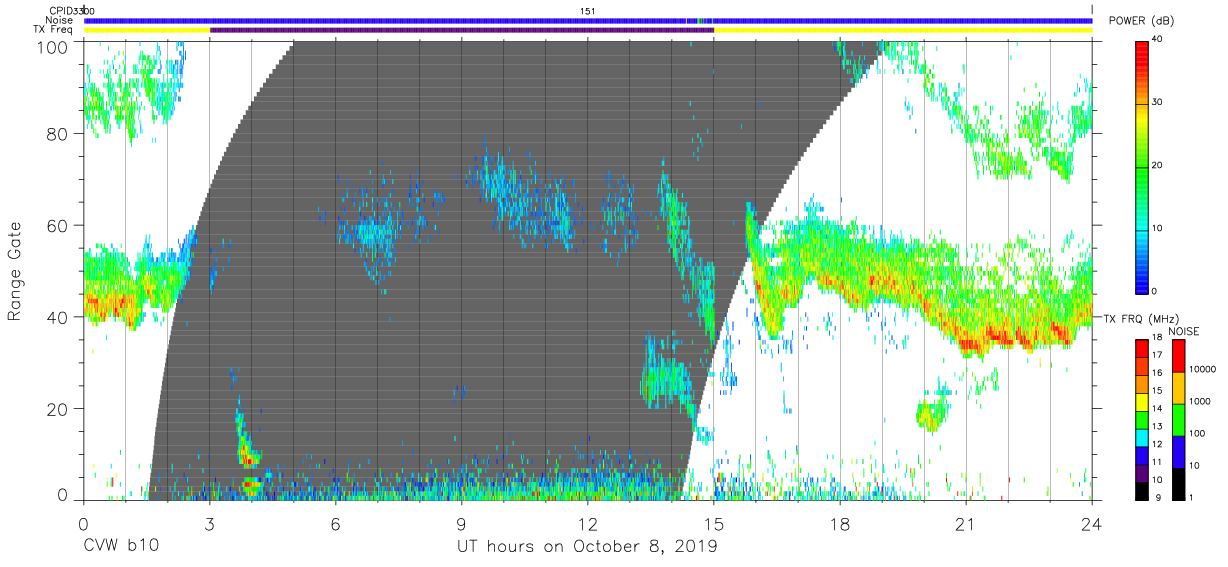Image resolution: width=1228 pixels, height=567 pixels.
Task: Click the 100 label on noise scale
Action: [x=1198, y=433]
